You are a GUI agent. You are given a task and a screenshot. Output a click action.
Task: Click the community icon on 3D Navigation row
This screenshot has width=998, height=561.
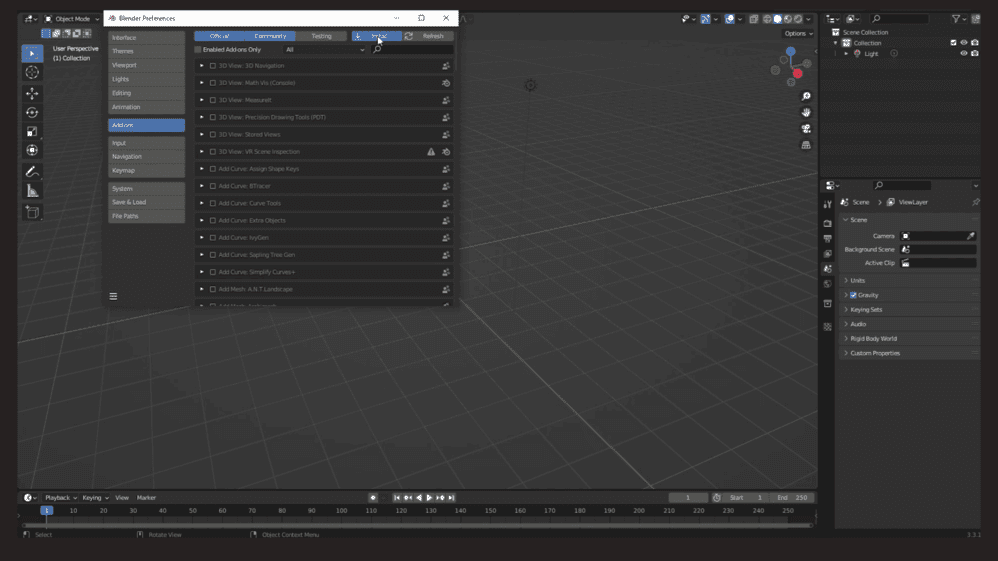tap(446, 66)
